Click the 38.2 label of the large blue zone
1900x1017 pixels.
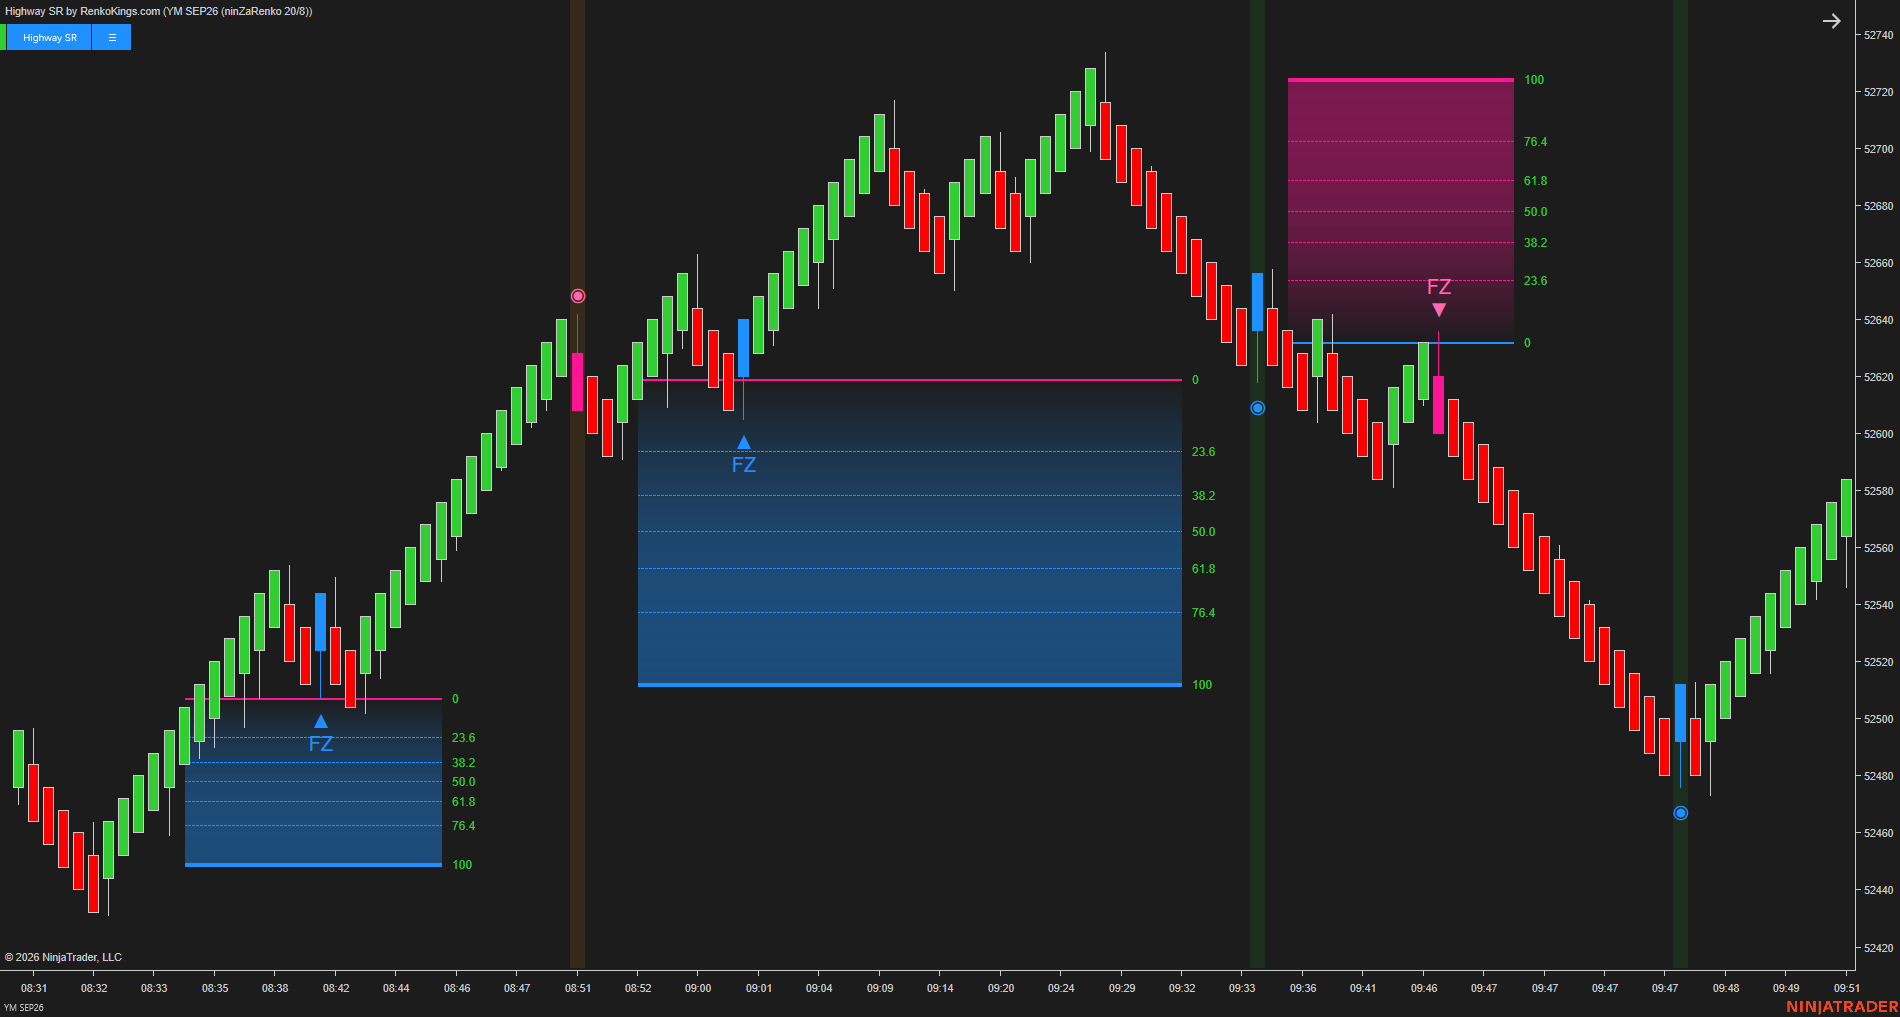click(x=1203, y=496)
